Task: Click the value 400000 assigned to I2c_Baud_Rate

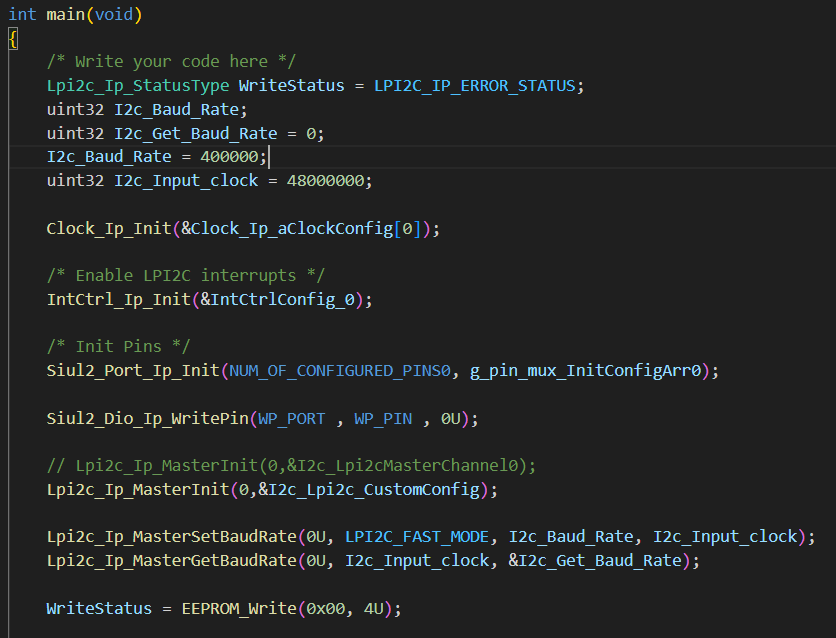Action: (x=233, y=156)
